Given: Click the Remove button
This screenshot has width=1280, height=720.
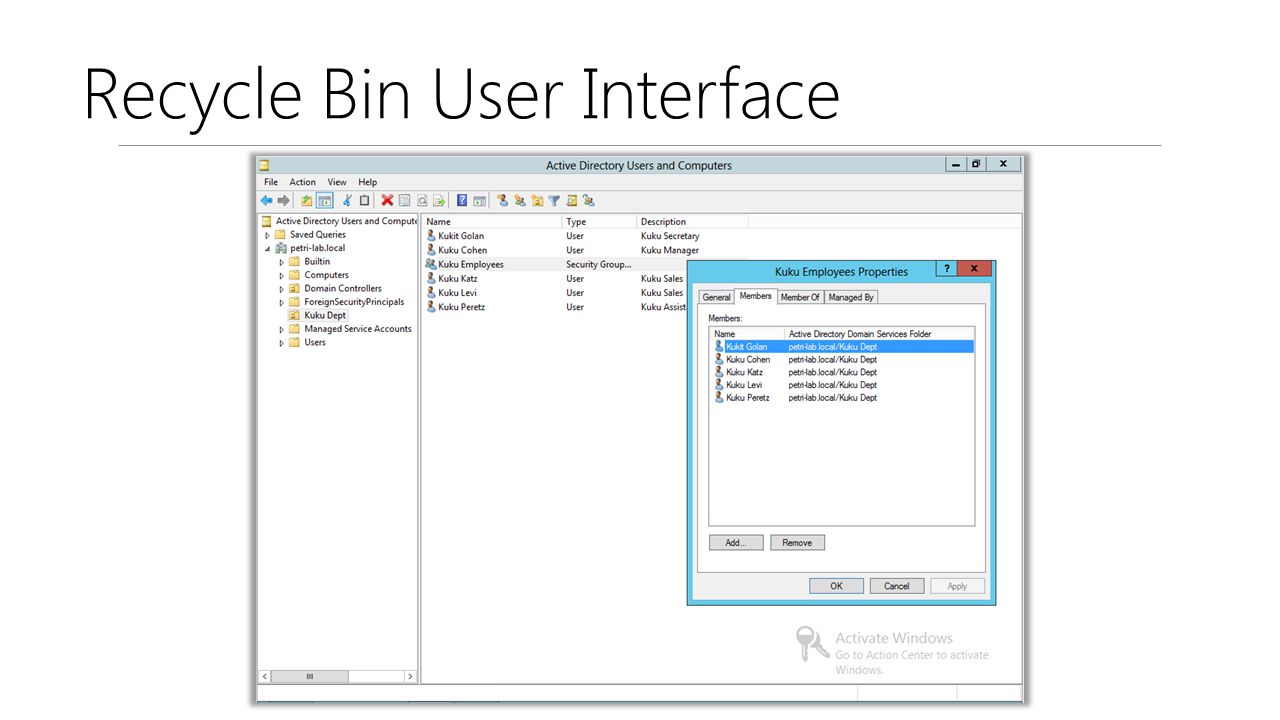Looking at the screenshot, I should (x=797, y=542).
